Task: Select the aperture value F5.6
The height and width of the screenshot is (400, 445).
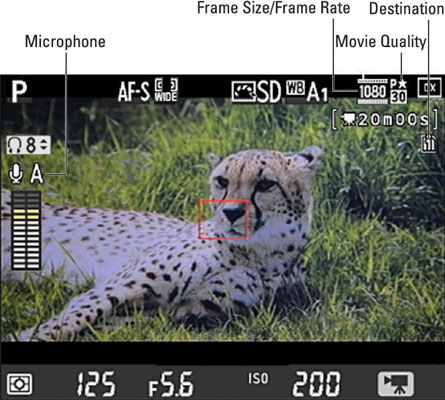Action: point(171,384)
